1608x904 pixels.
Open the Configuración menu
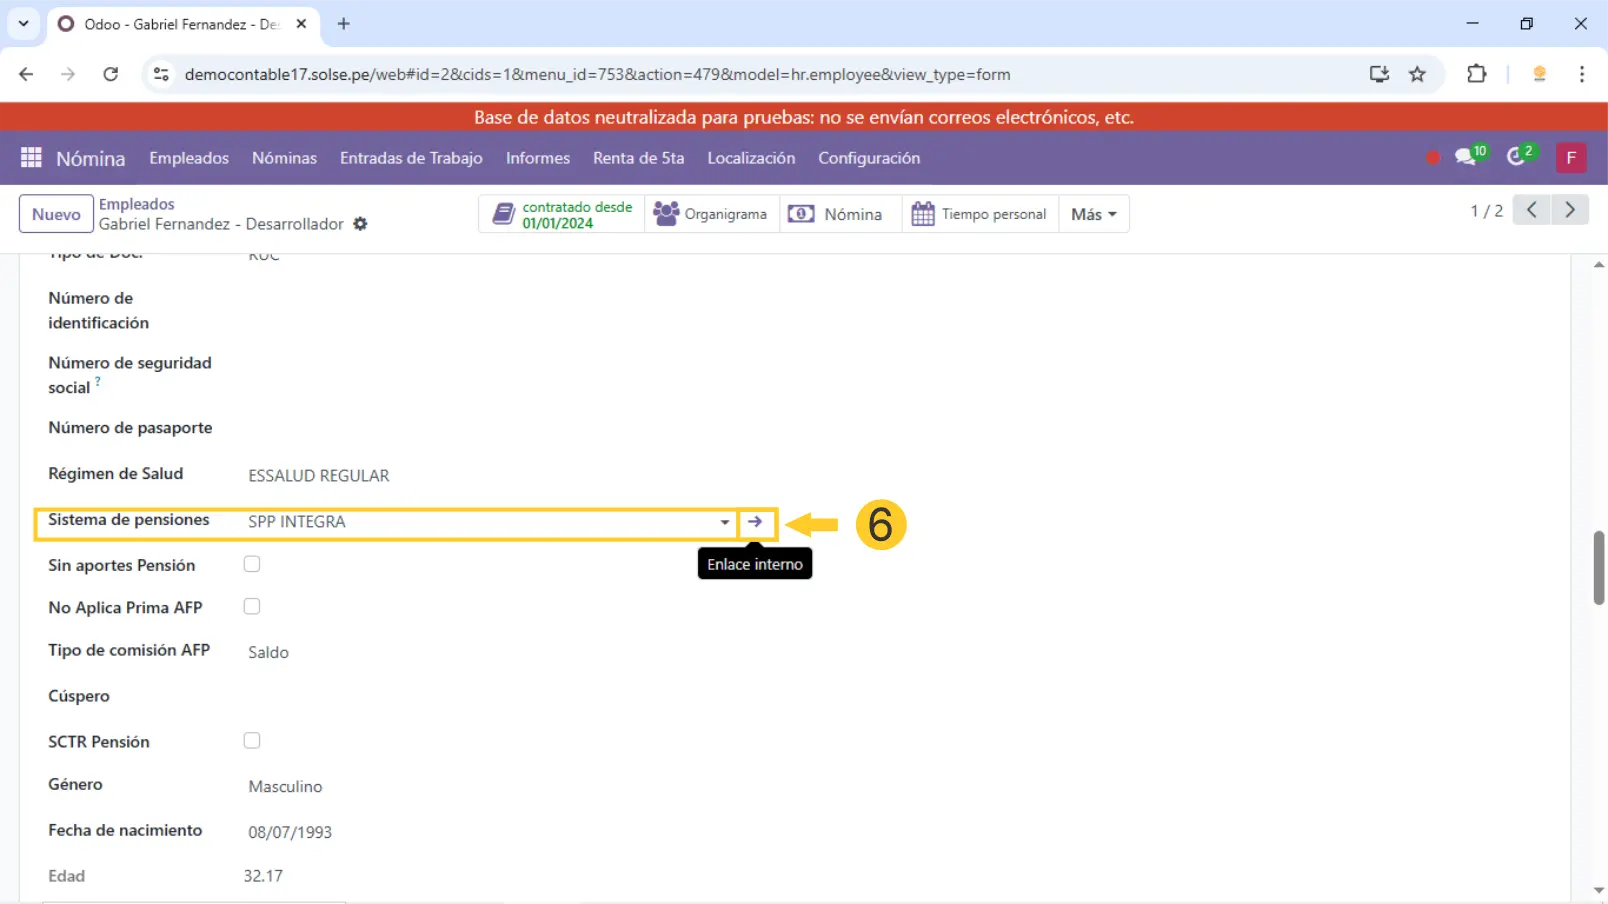(868, 158)
